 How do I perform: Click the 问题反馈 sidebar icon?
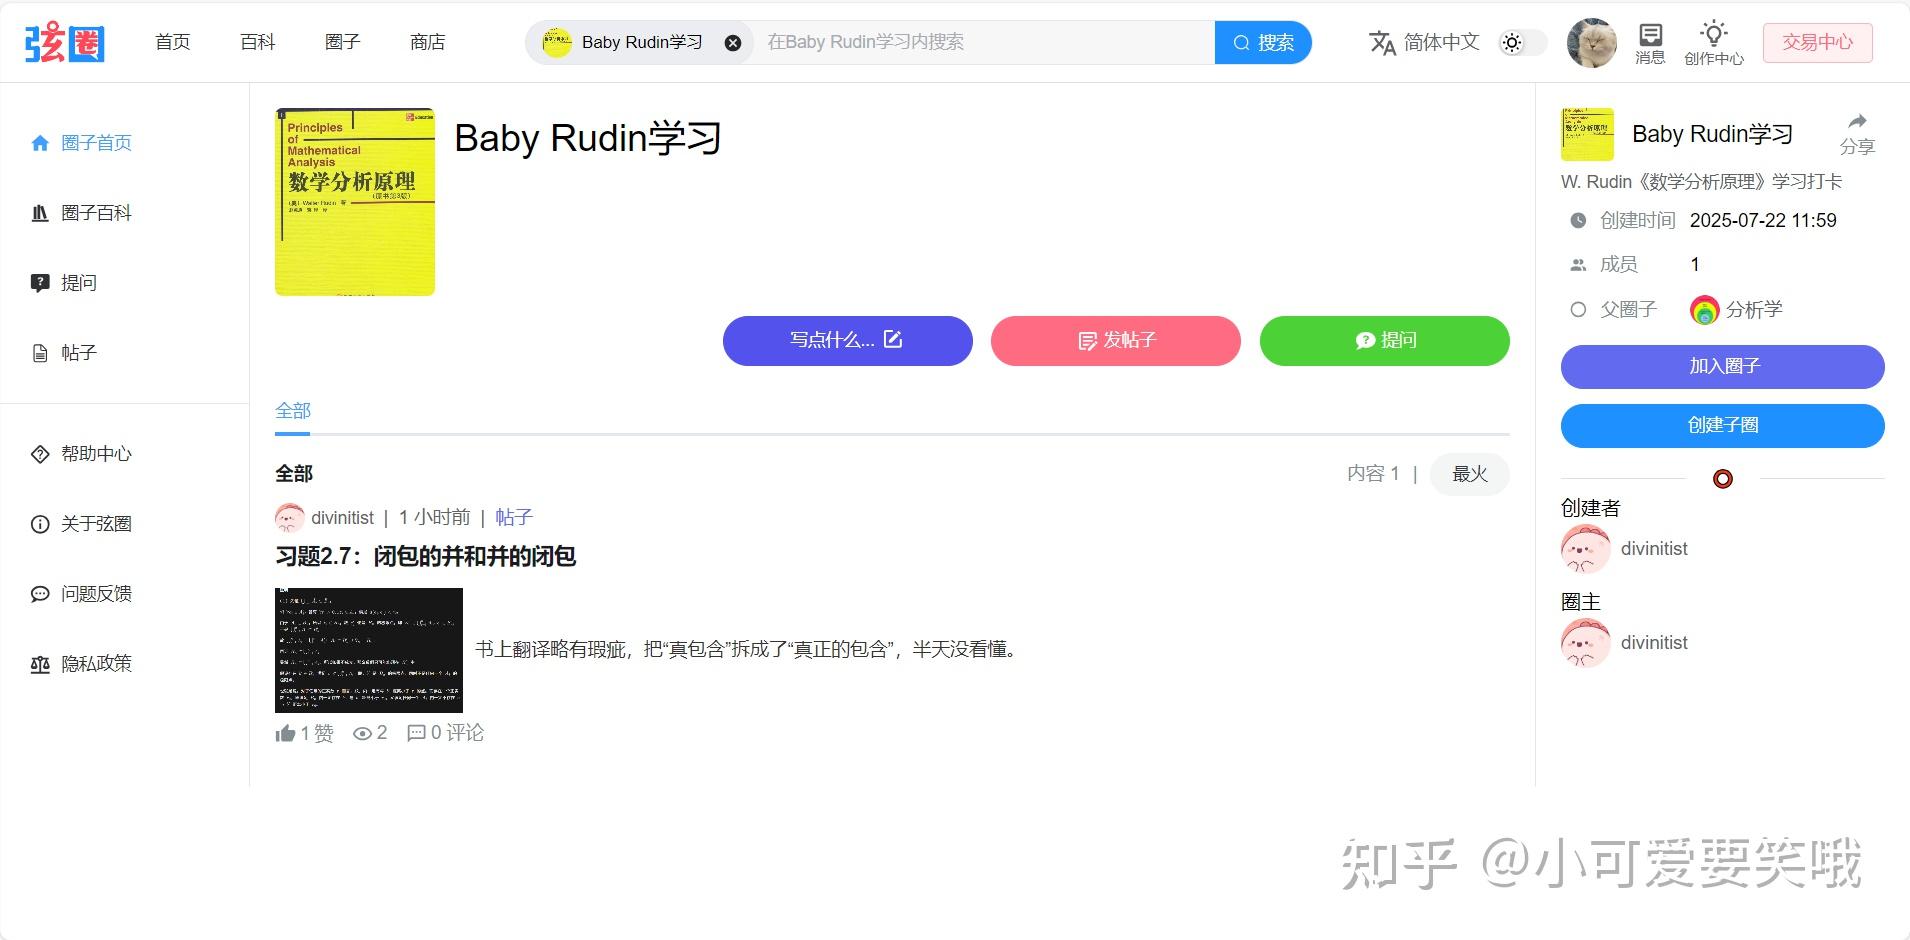pyautogui.click(x=40, y=593)
